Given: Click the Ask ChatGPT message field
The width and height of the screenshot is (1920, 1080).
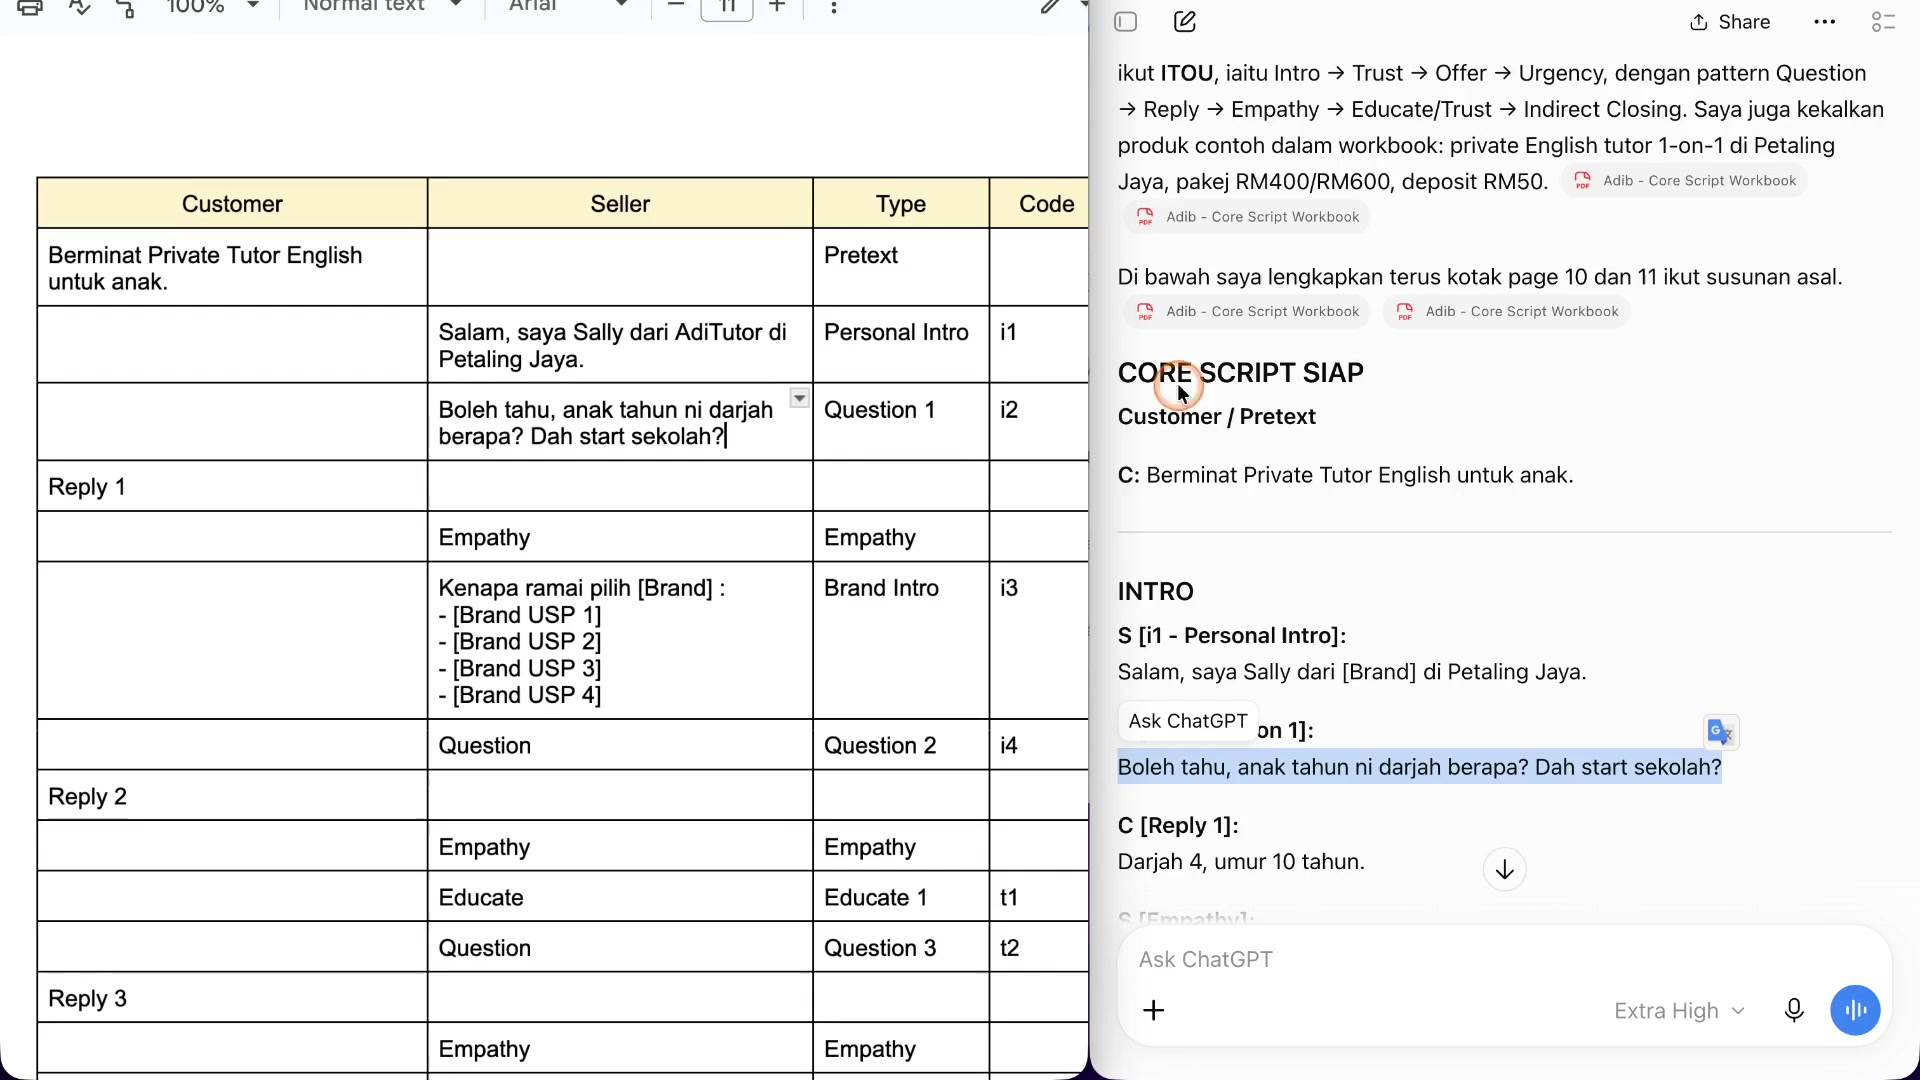Looking at the screenshot, I should [1504, 960].
